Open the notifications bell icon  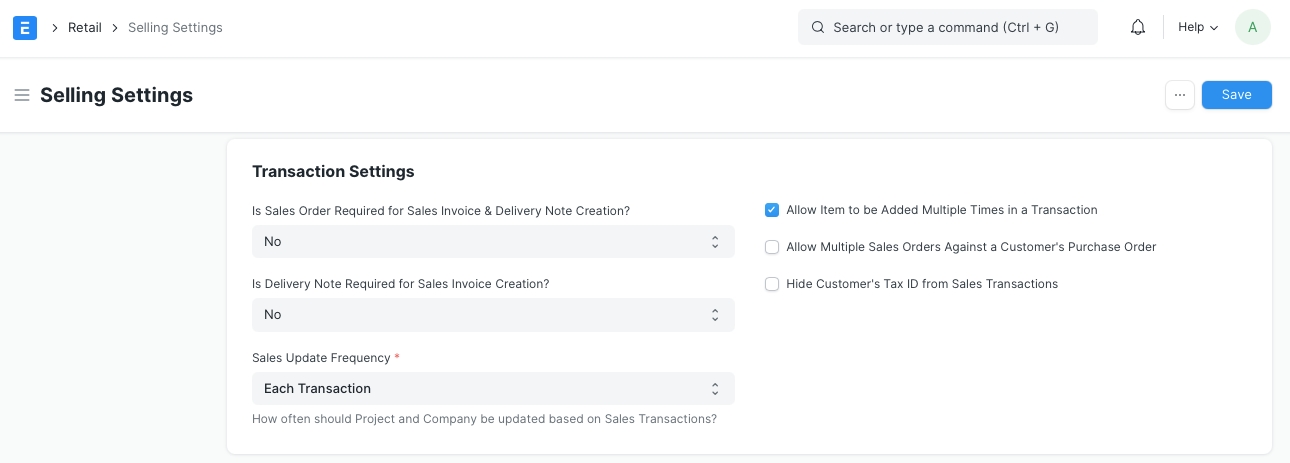coord(1137,28)
